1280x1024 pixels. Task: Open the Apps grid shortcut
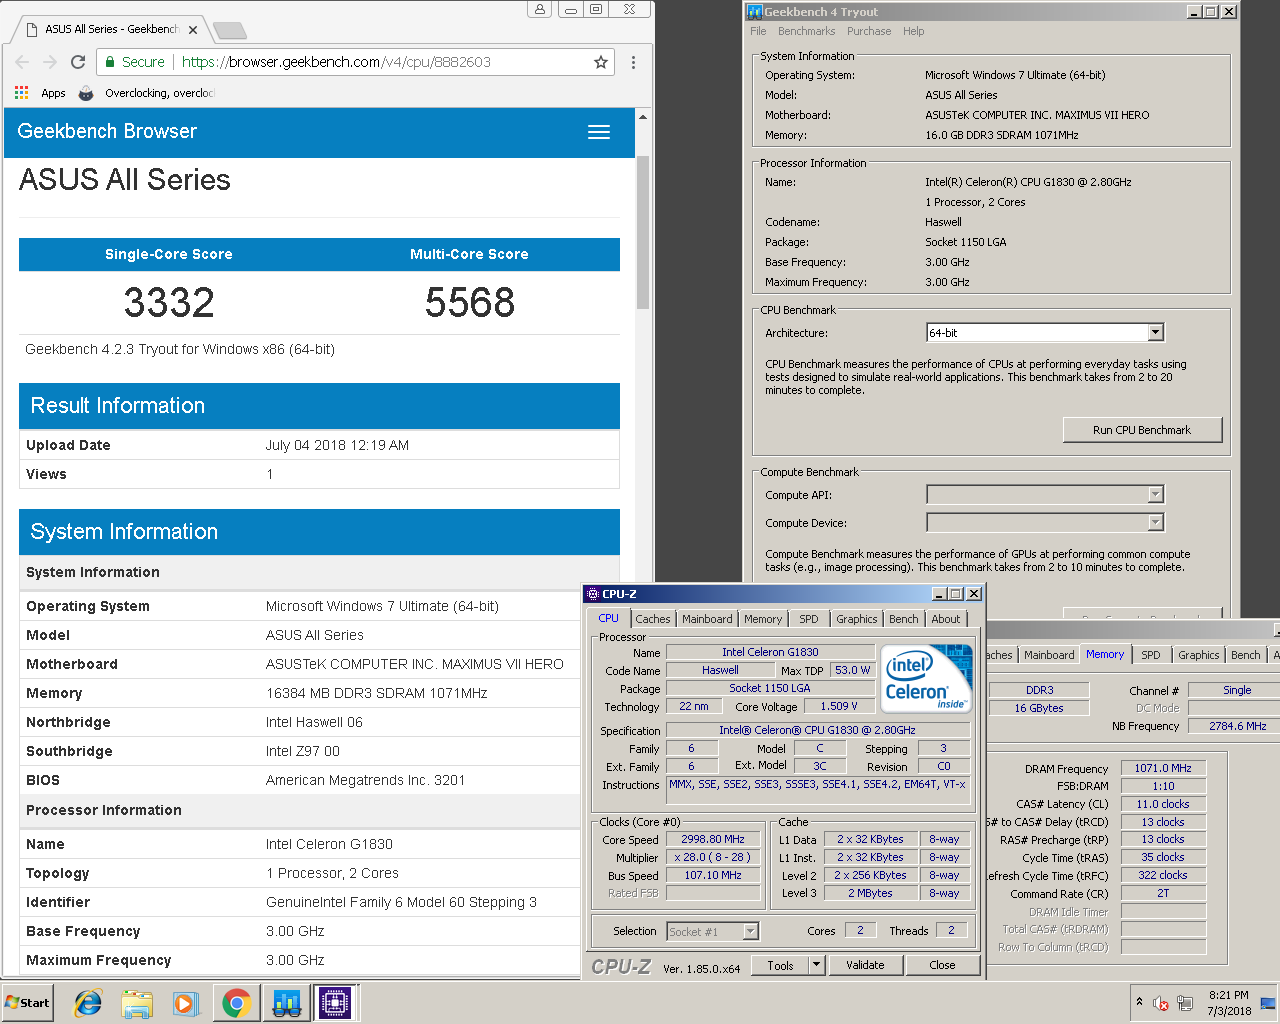(40, 93)
